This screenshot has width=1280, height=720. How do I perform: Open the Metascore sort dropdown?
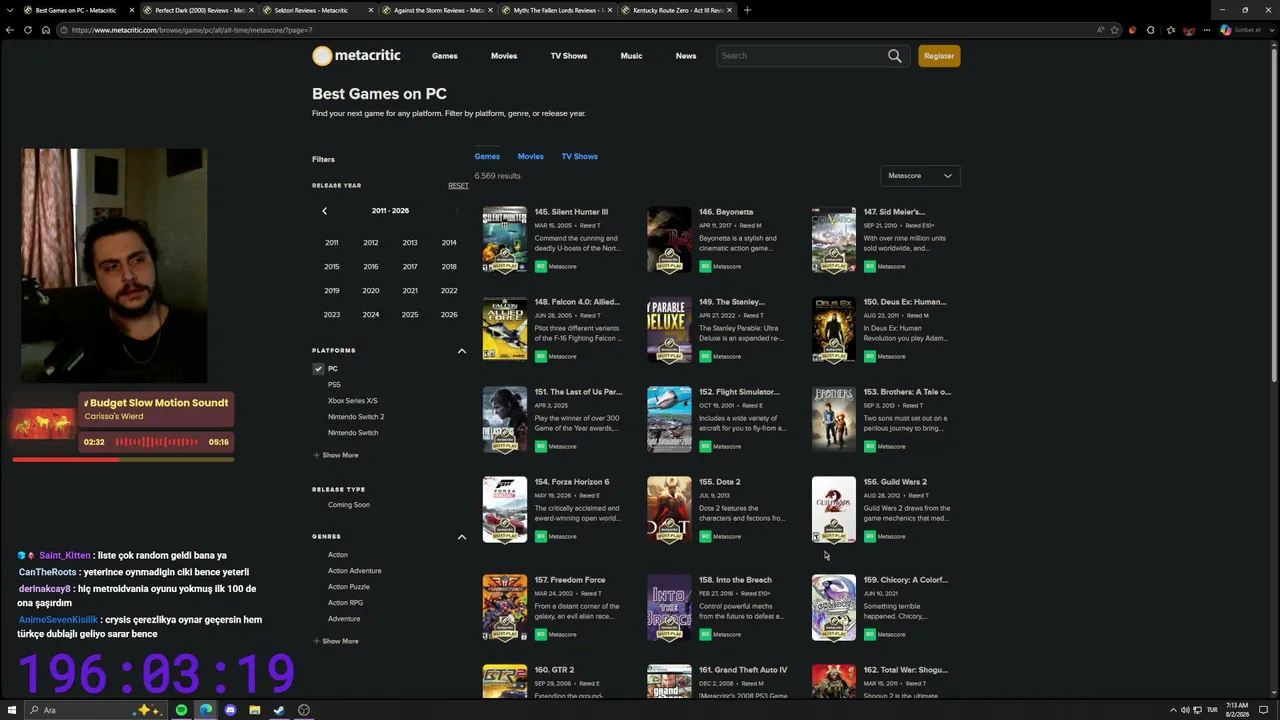pyautogui.click(x=920, y=176)
